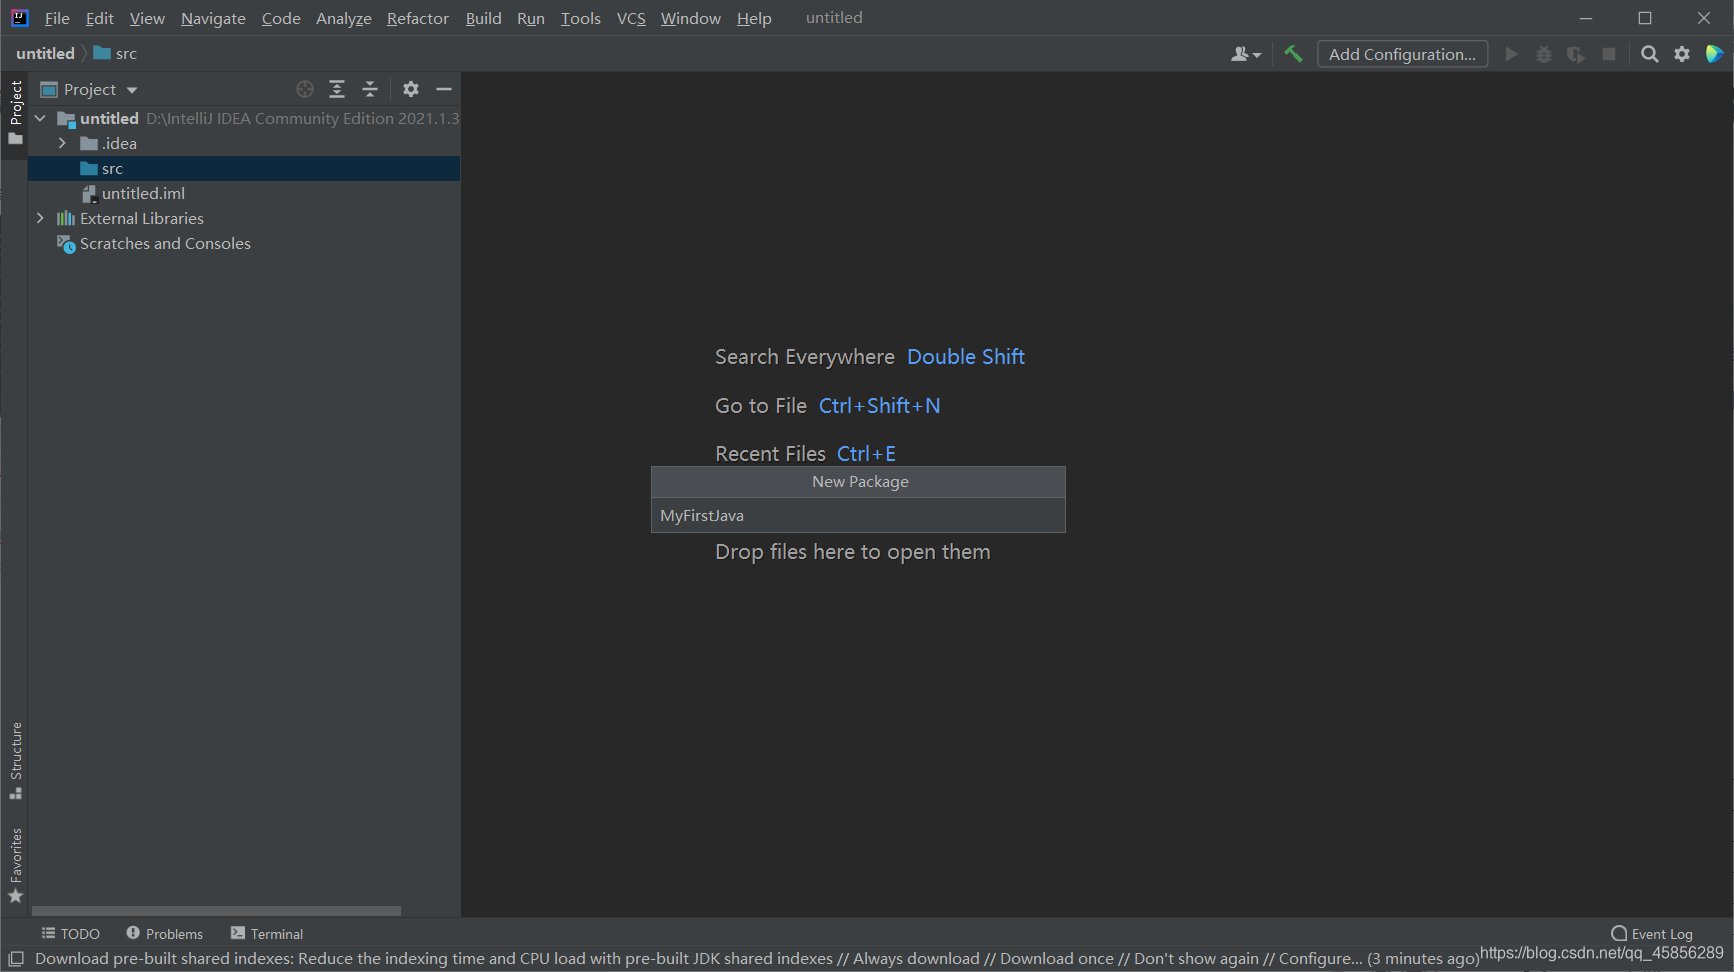The height and width of the screenshot is (972, 1734).
Task: Select untitled.iml in project tree
Action: tap(244, 193)
